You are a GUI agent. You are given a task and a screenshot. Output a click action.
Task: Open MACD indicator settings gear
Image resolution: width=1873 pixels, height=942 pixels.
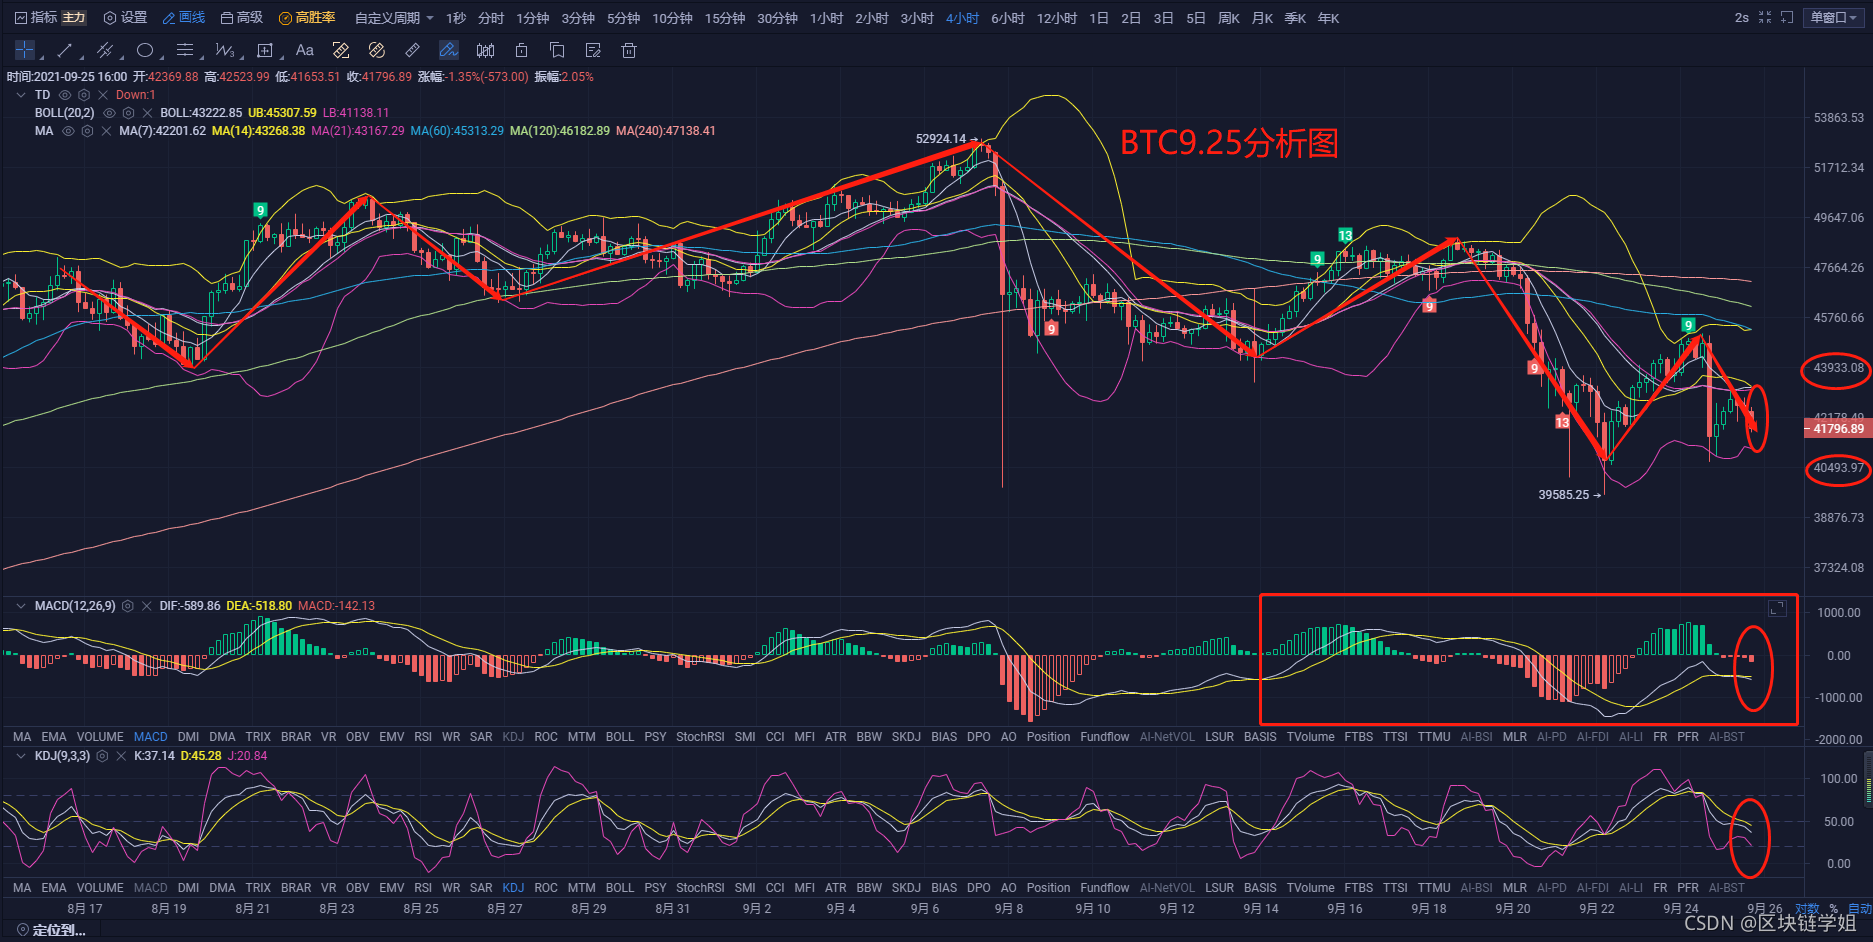point(128,606)
